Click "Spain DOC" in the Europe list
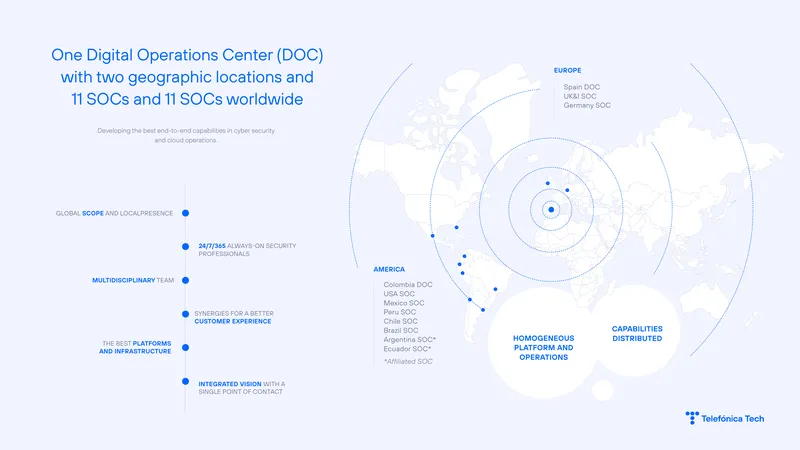The image size is (800, 450). 582,87
